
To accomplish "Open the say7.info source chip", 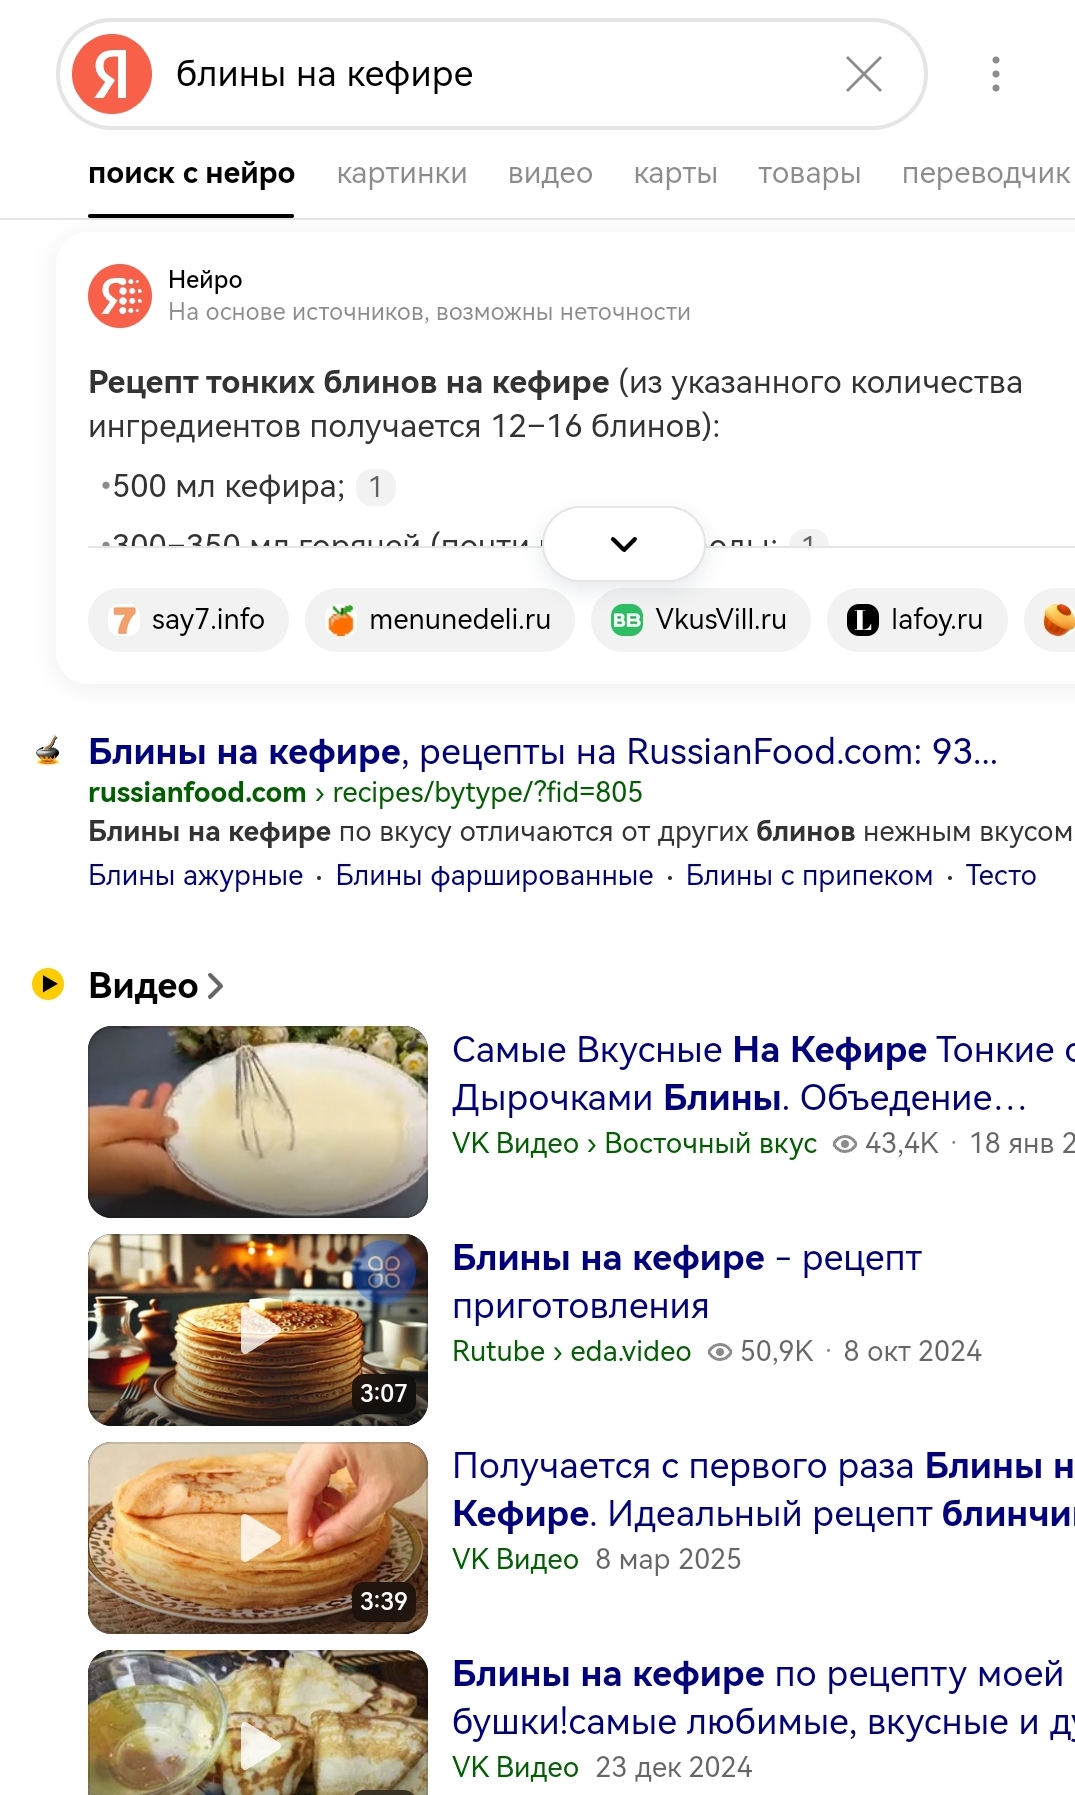I will (x=189, y=620).
